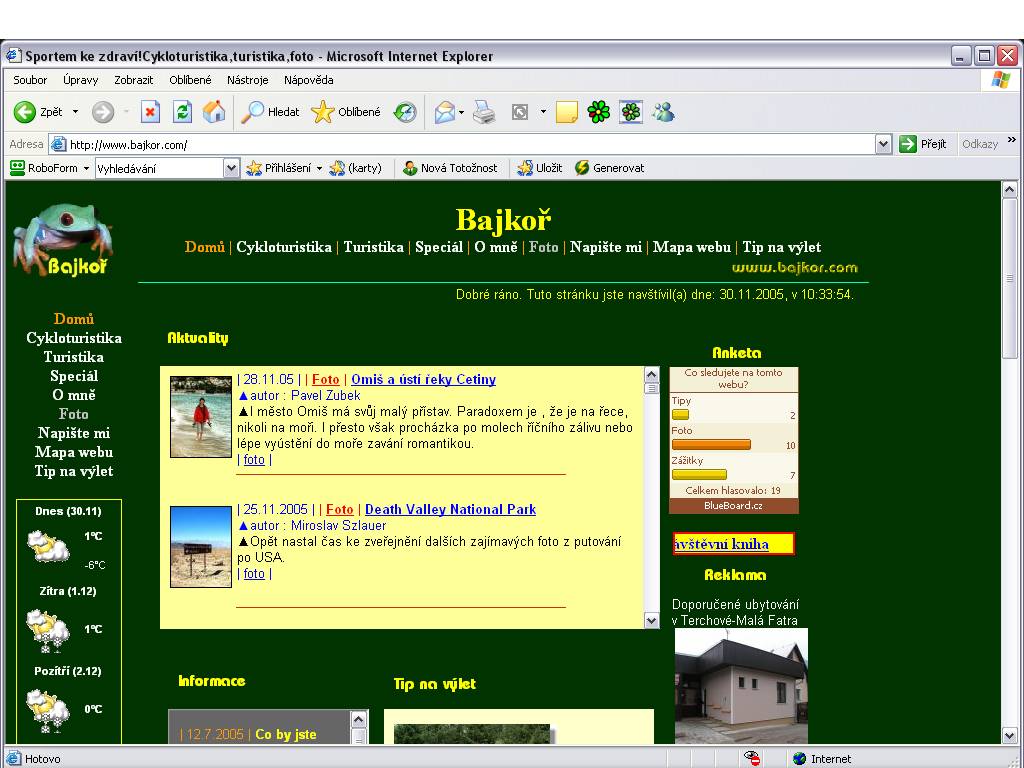This screenshot has height=768, width=1024.
Task: Click BlueBoard.cz poll footer link
Action: coord(733,506)
